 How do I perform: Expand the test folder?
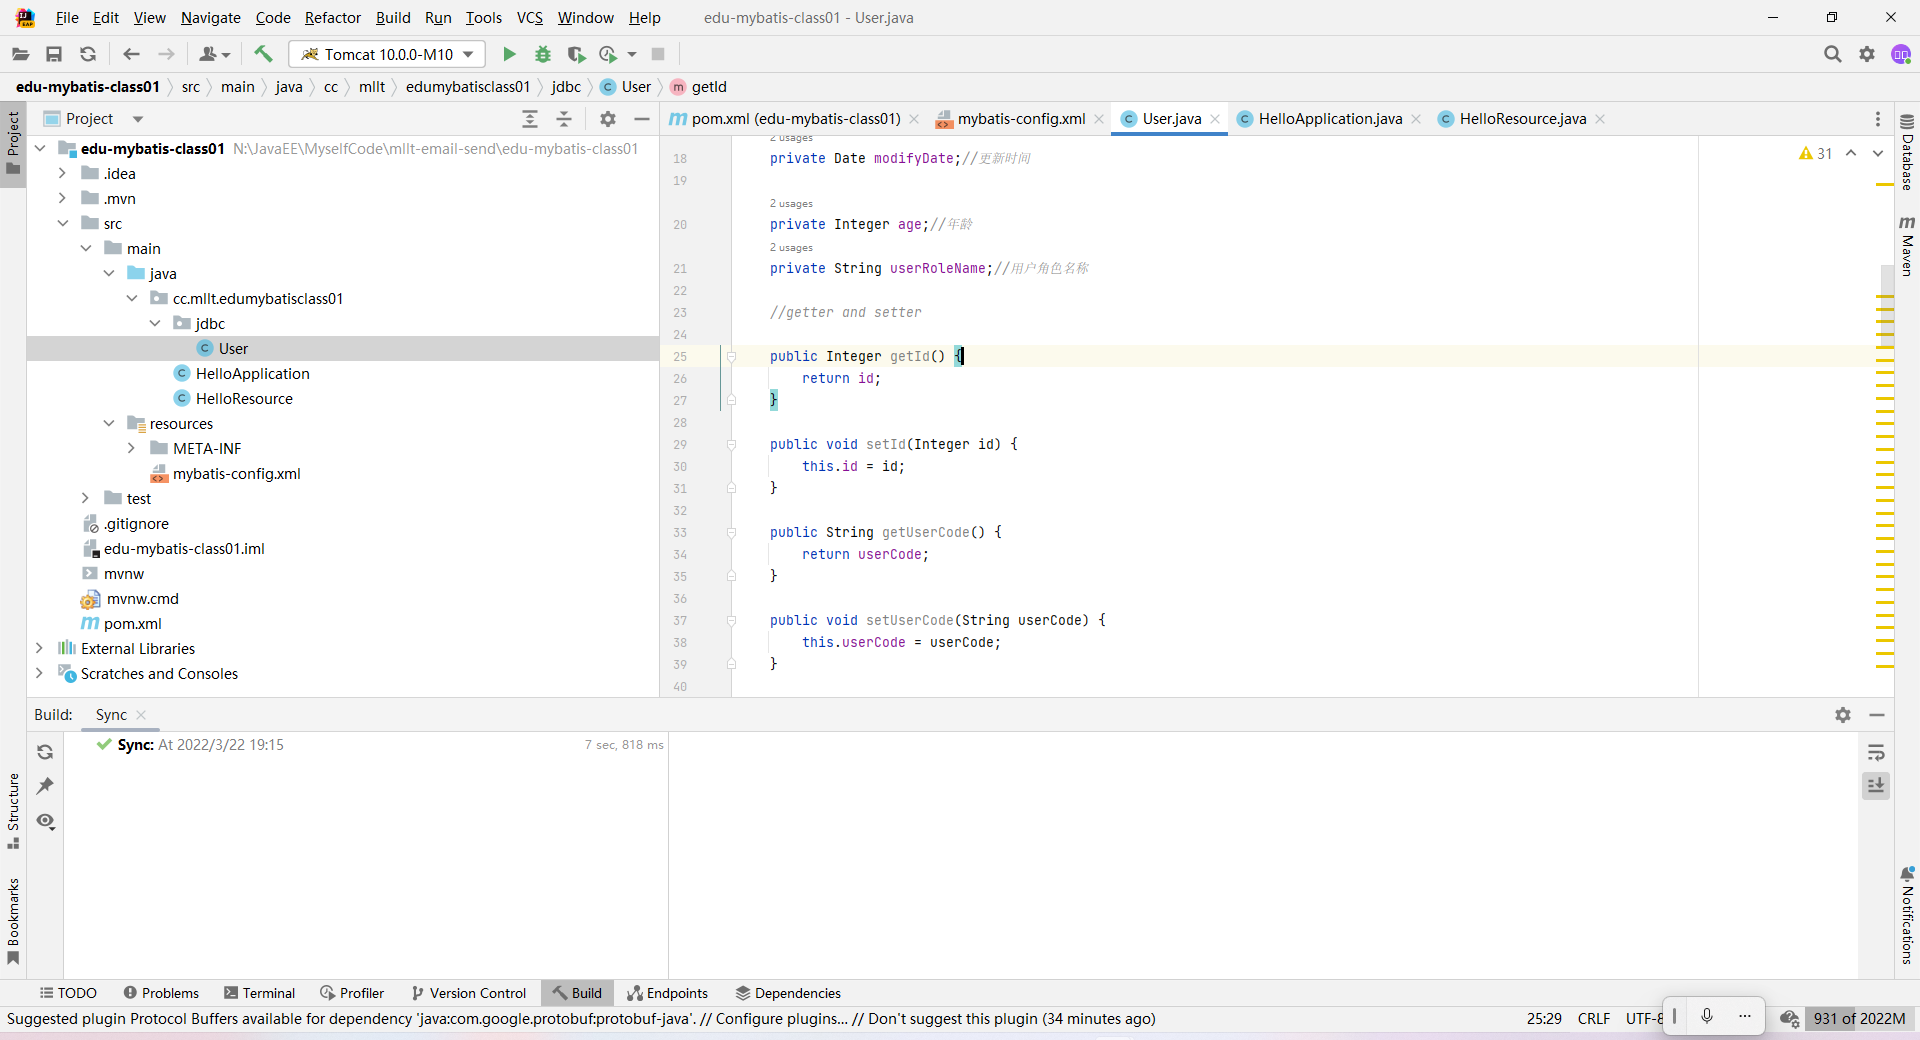tap(85, 498)
